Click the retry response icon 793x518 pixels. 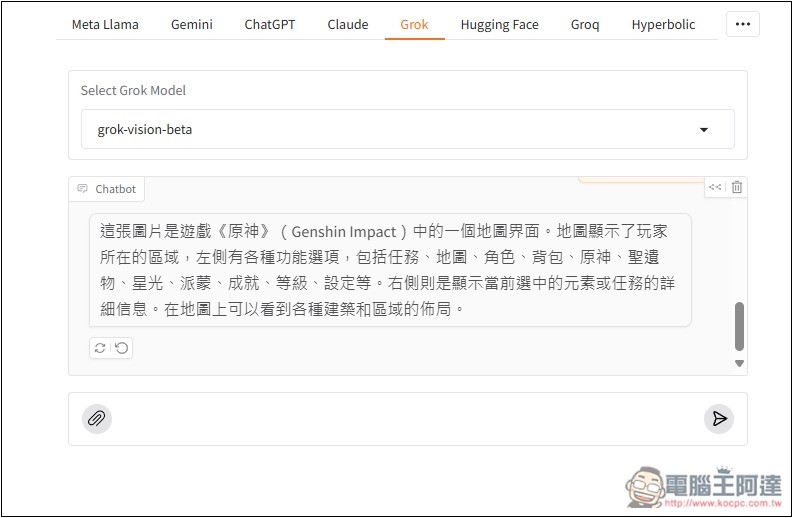[100, 348]
